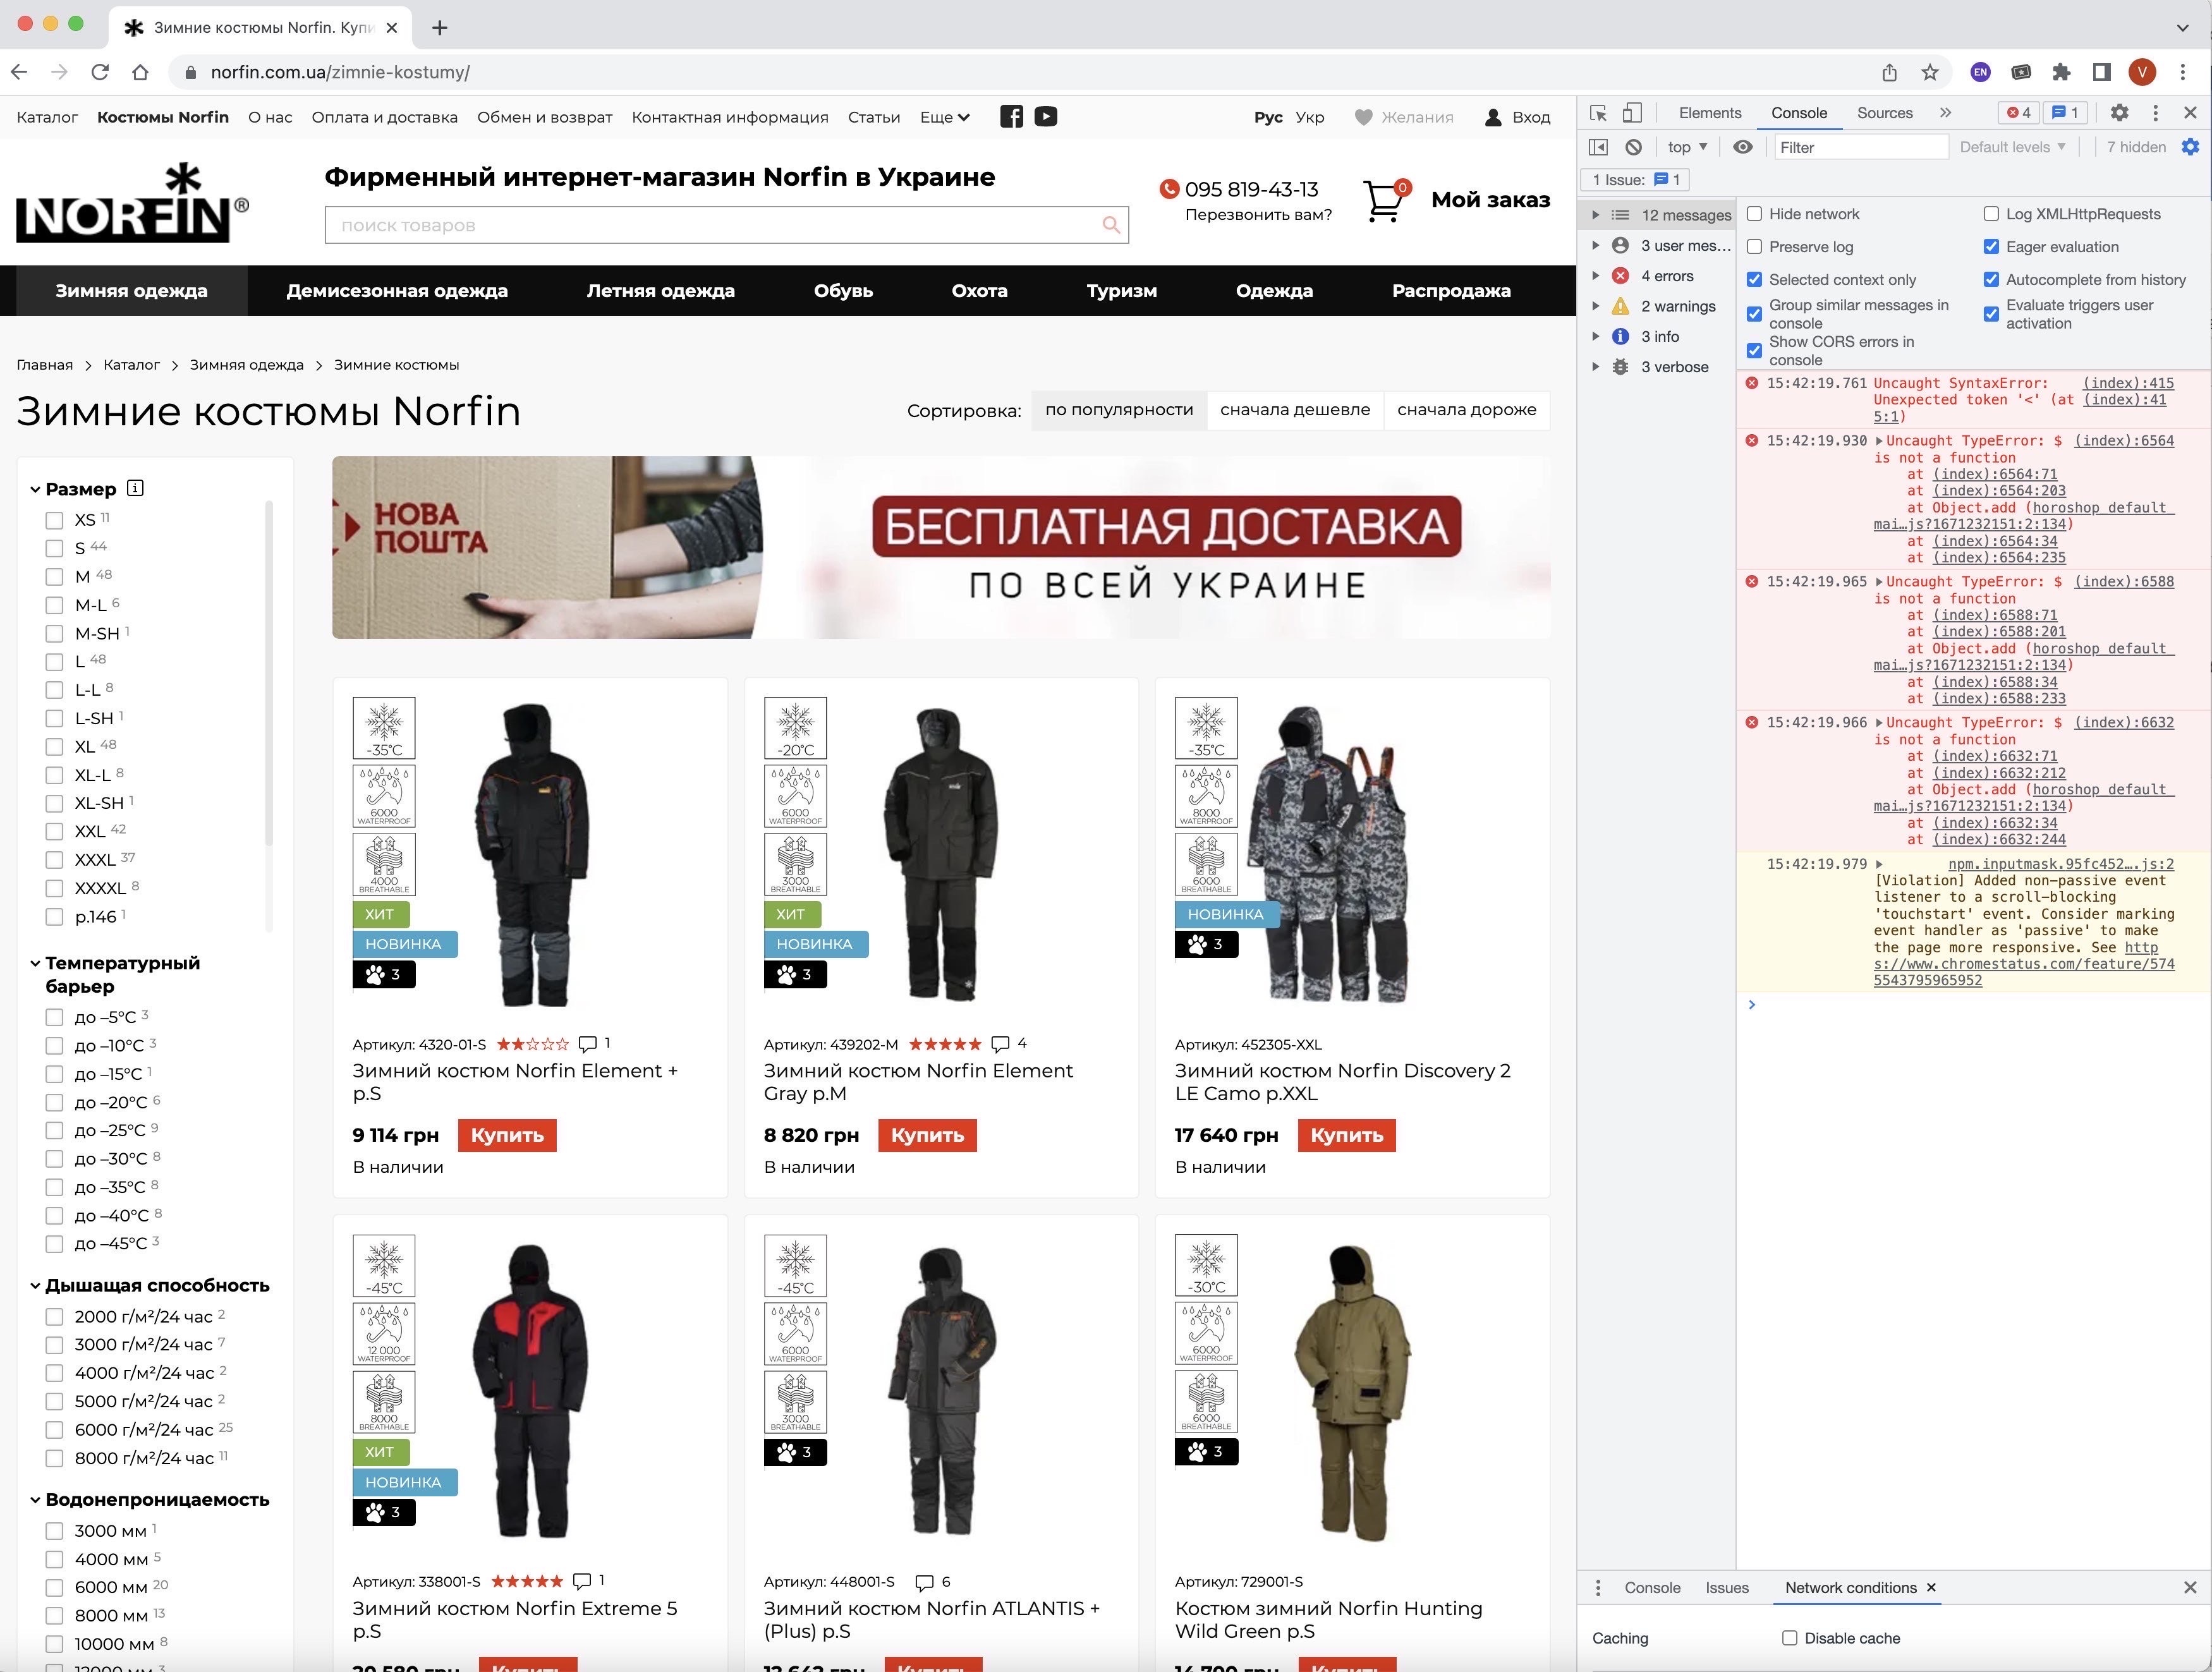Bookmark the page with the star icon
Screen dimensions: 2212x1672
point(1930,72)
